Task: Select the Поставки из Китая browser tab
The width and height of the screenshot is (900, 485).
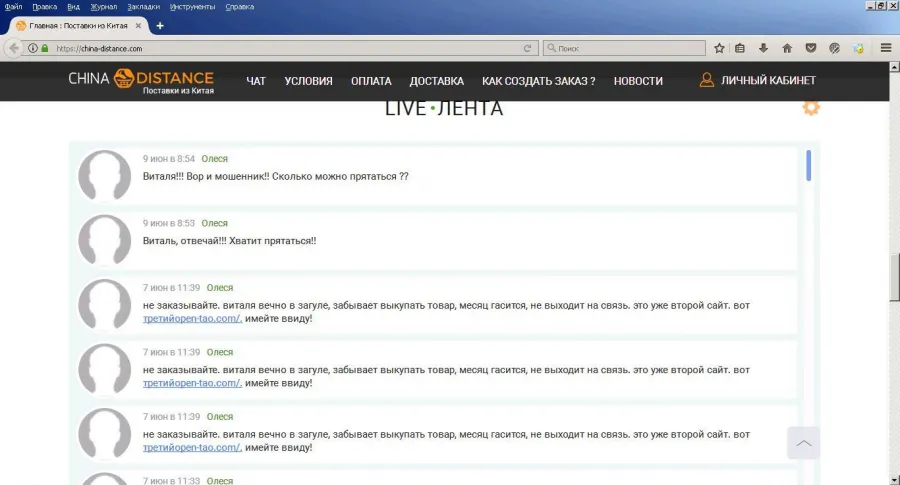Action: point(79,26)
